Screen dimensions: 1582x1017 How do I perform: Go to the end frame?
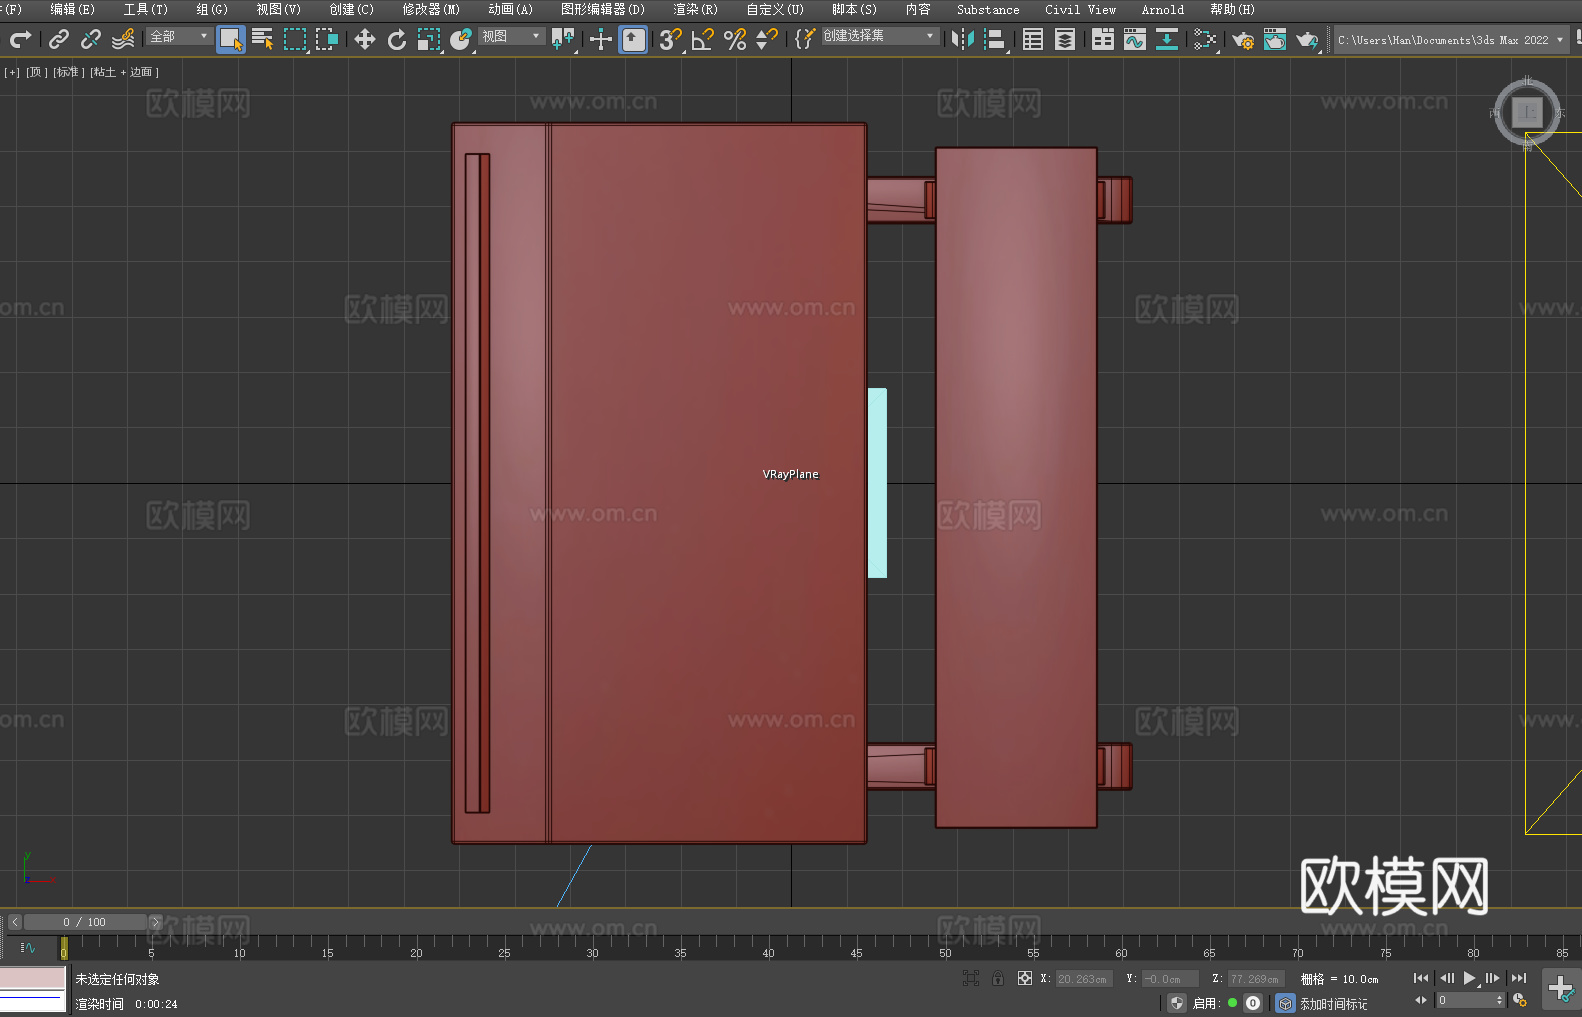pyautogui.click(x=1519, y=978)
